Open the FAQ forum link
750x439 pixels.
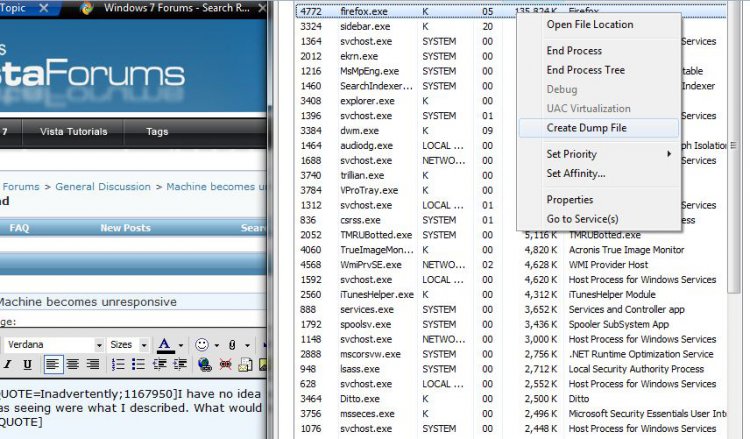[x=19, y=228]
